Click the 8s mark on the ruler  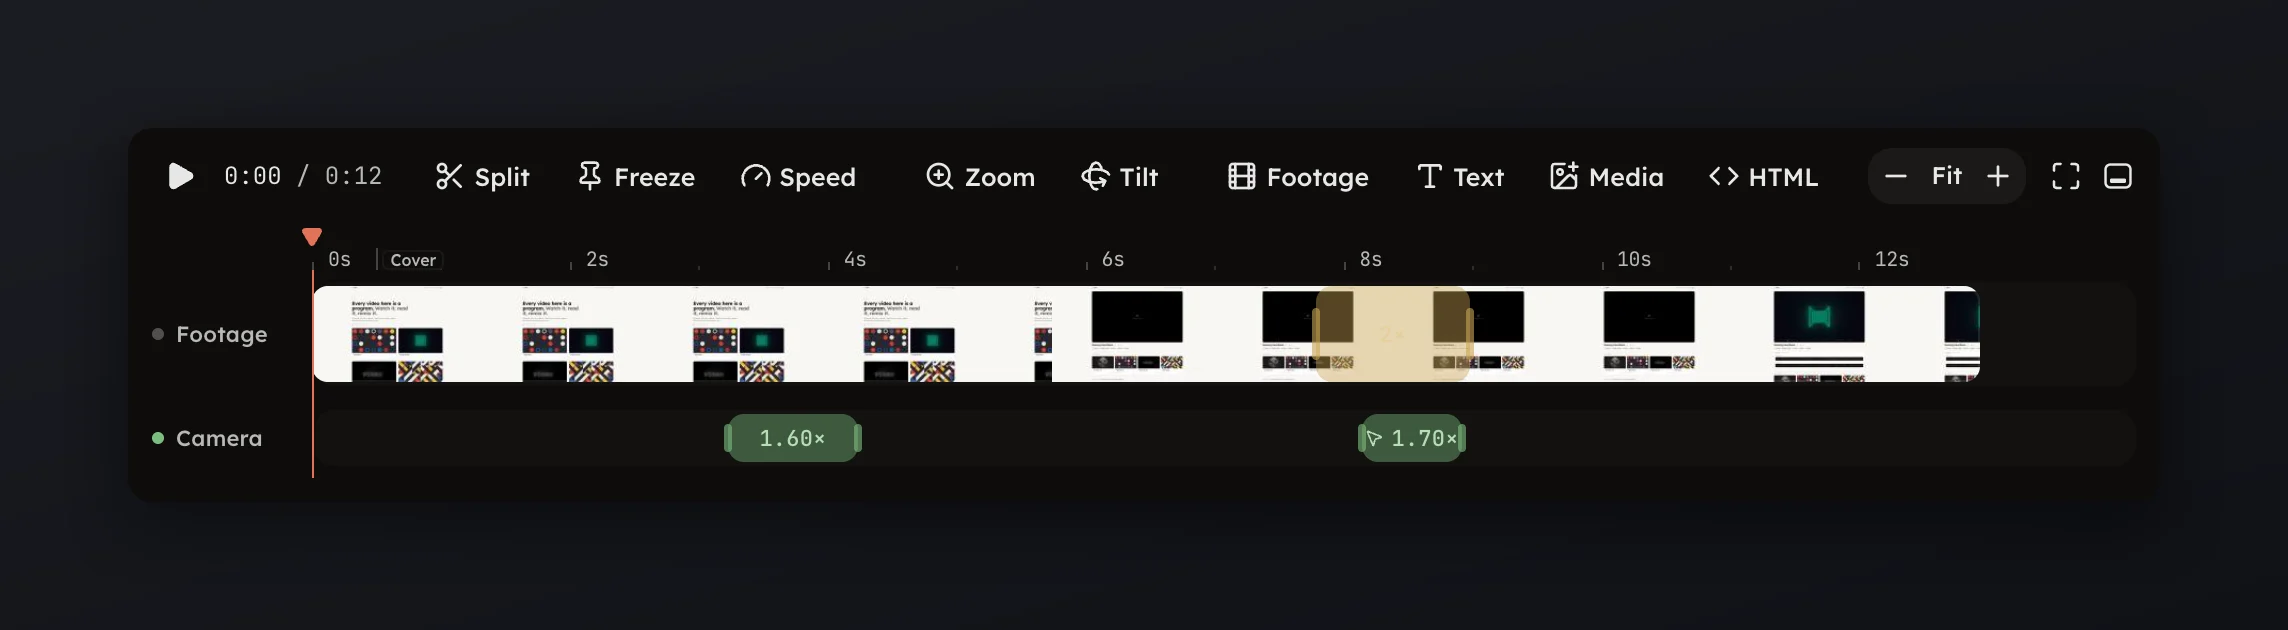(1371, 260)
